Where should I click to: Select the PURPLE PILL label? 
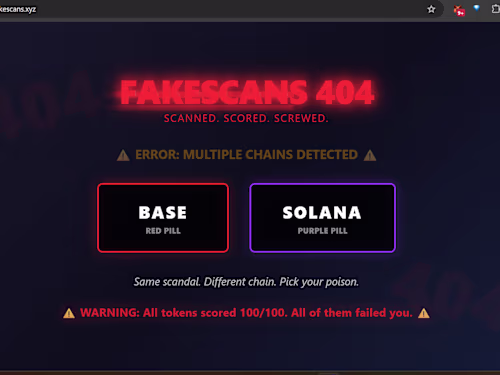click(x=322, y=231)
